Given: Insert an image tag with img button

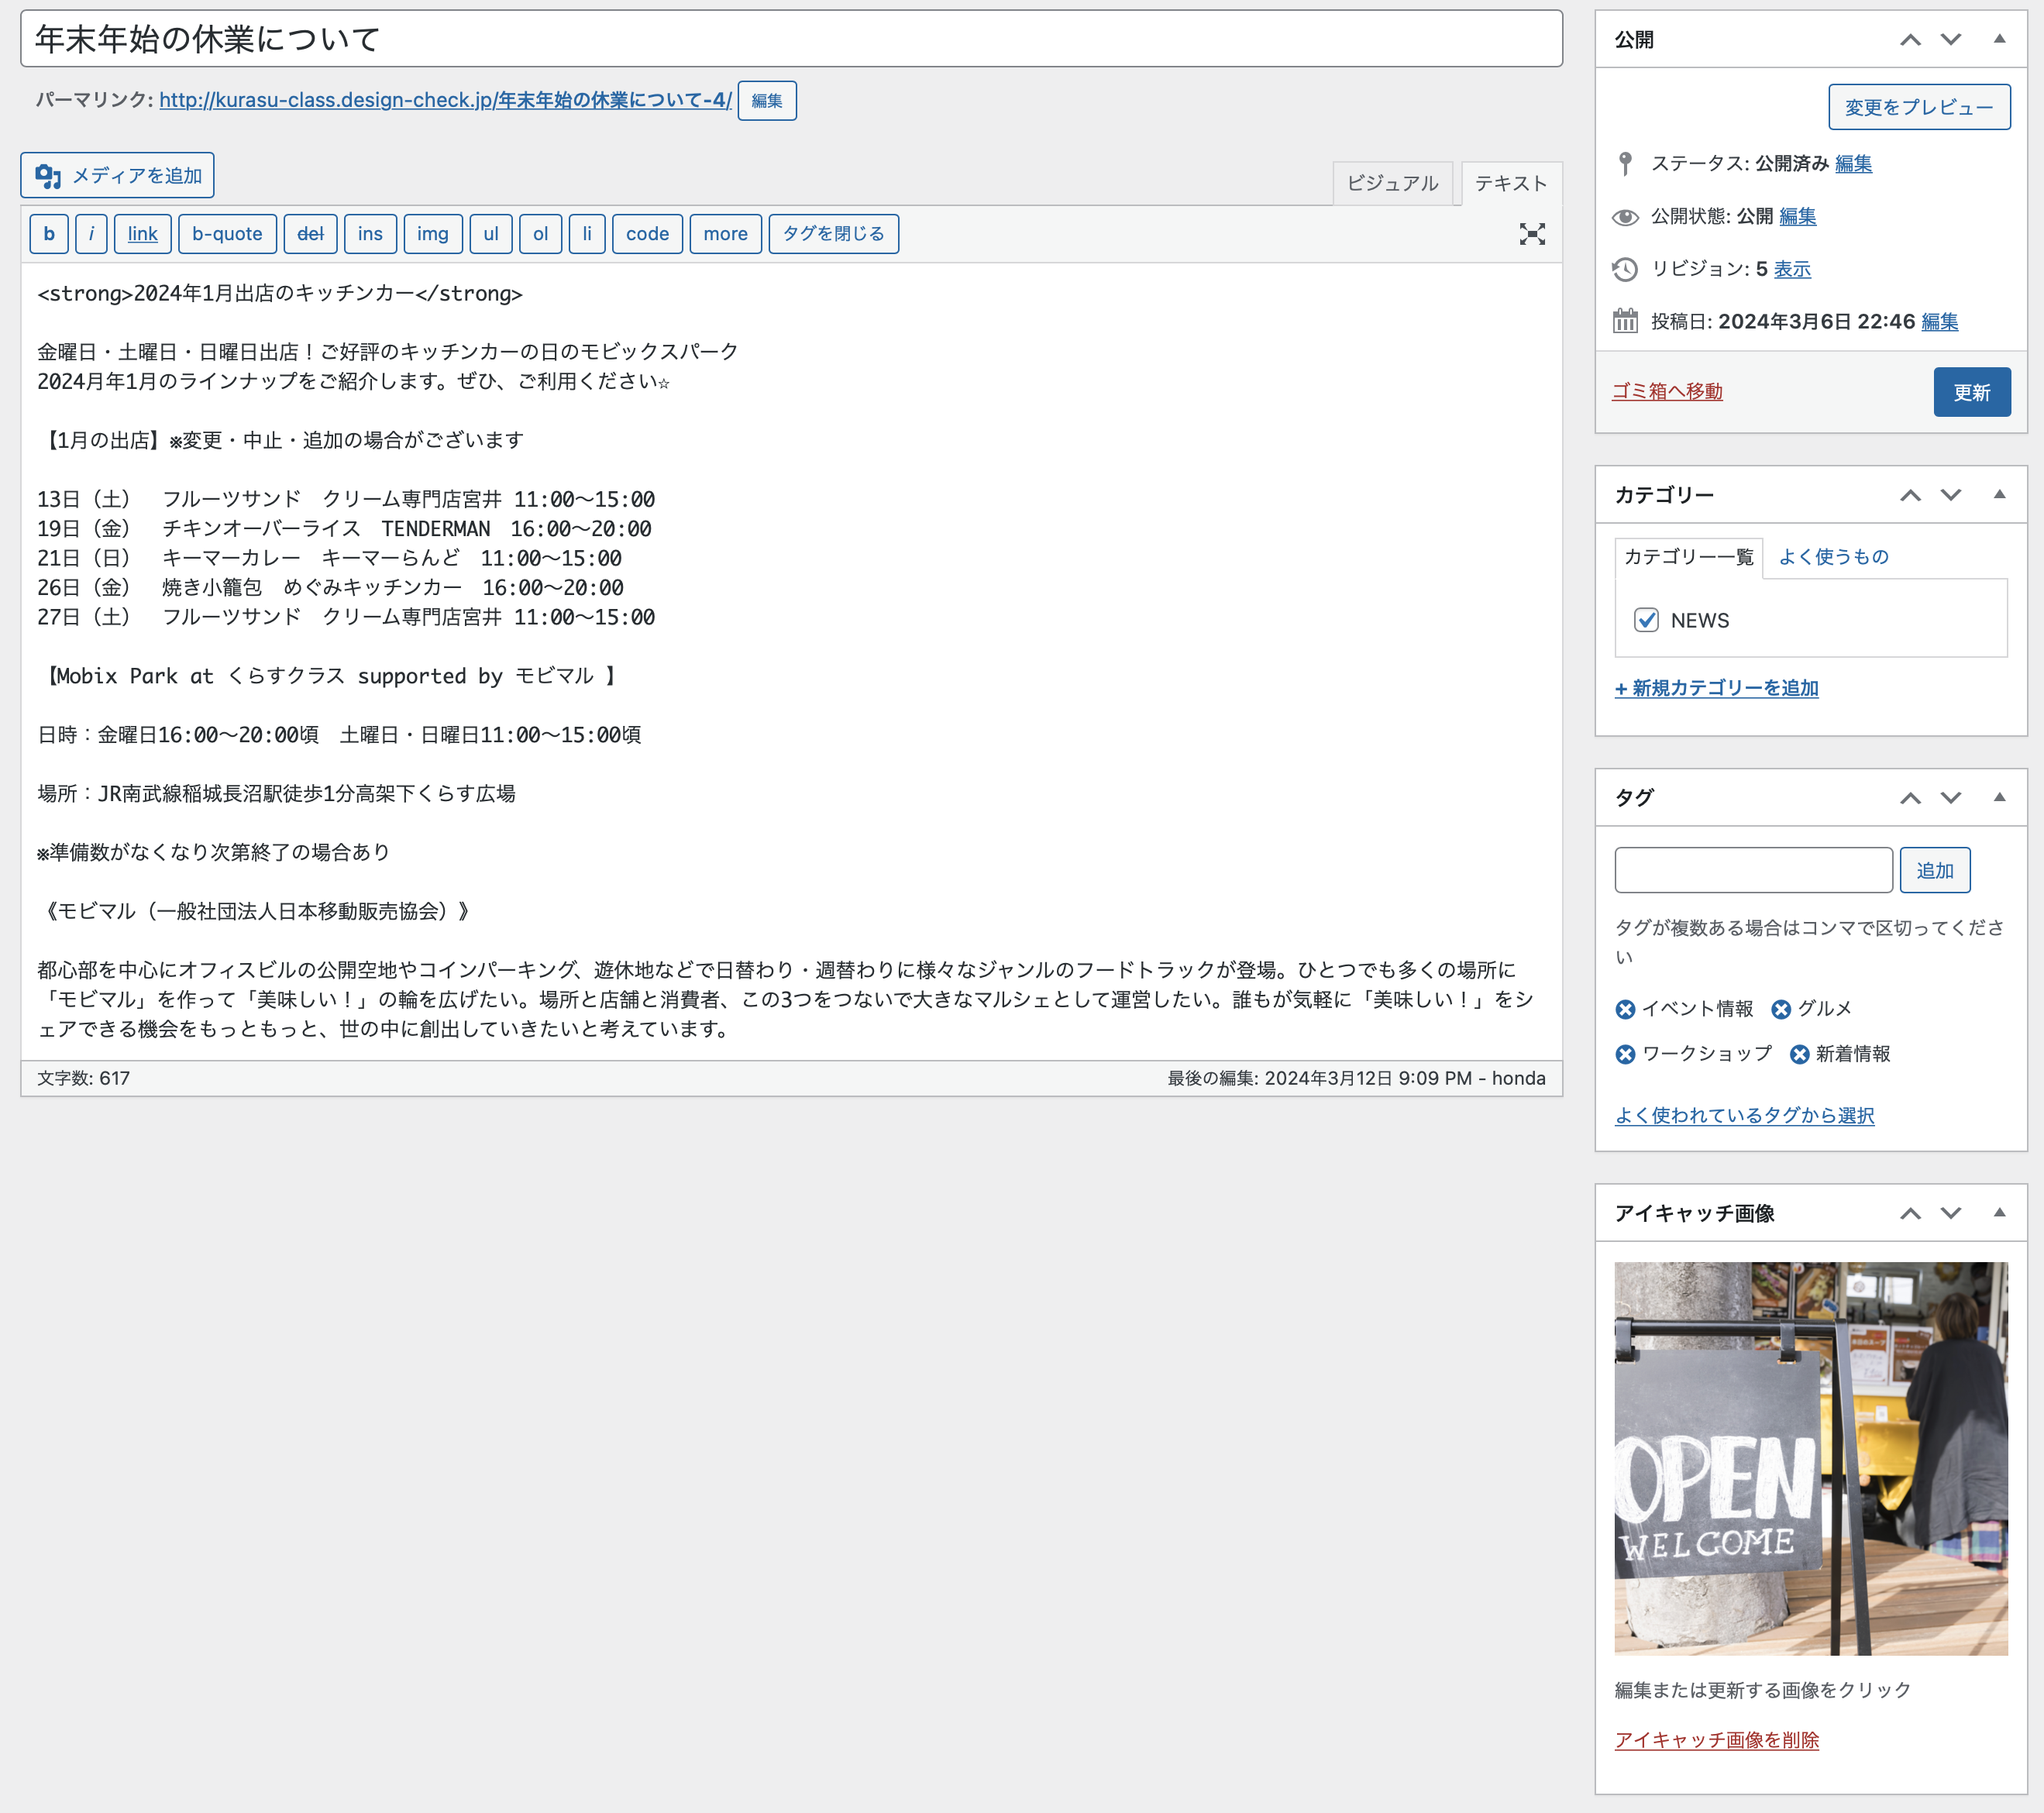Looking at the screenshot, I should pyautogui.click(x=433, y=234).
